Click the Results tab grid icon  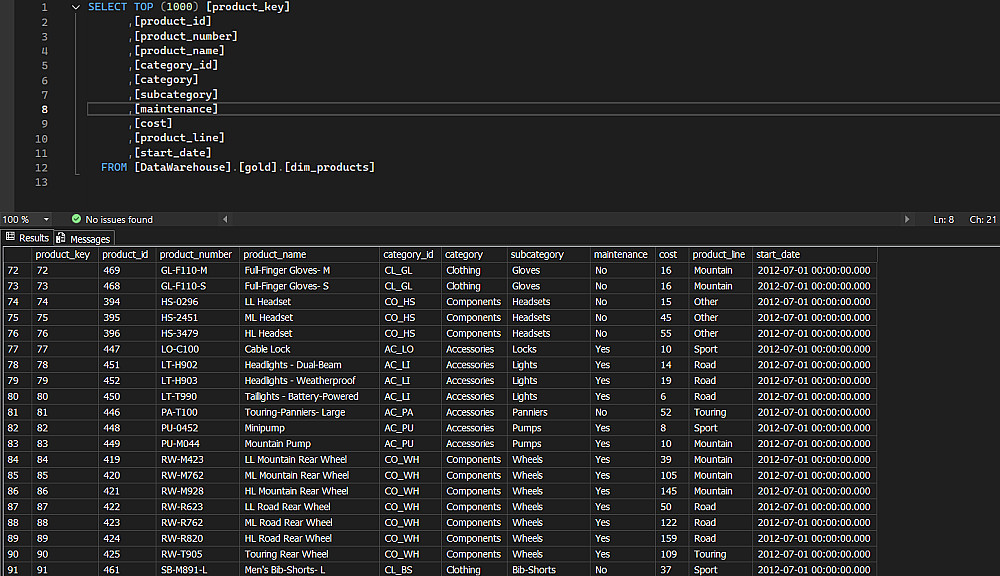point(11,238)
